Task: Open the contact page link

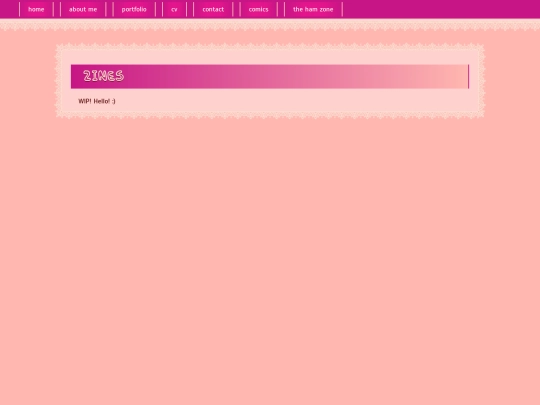Action: pyautogui.click(x=213, y=9)
